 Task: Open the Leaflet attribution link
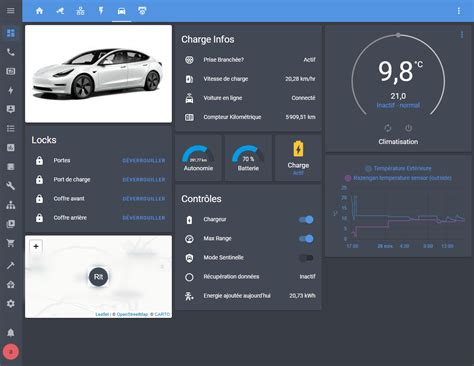click(102, 314)
